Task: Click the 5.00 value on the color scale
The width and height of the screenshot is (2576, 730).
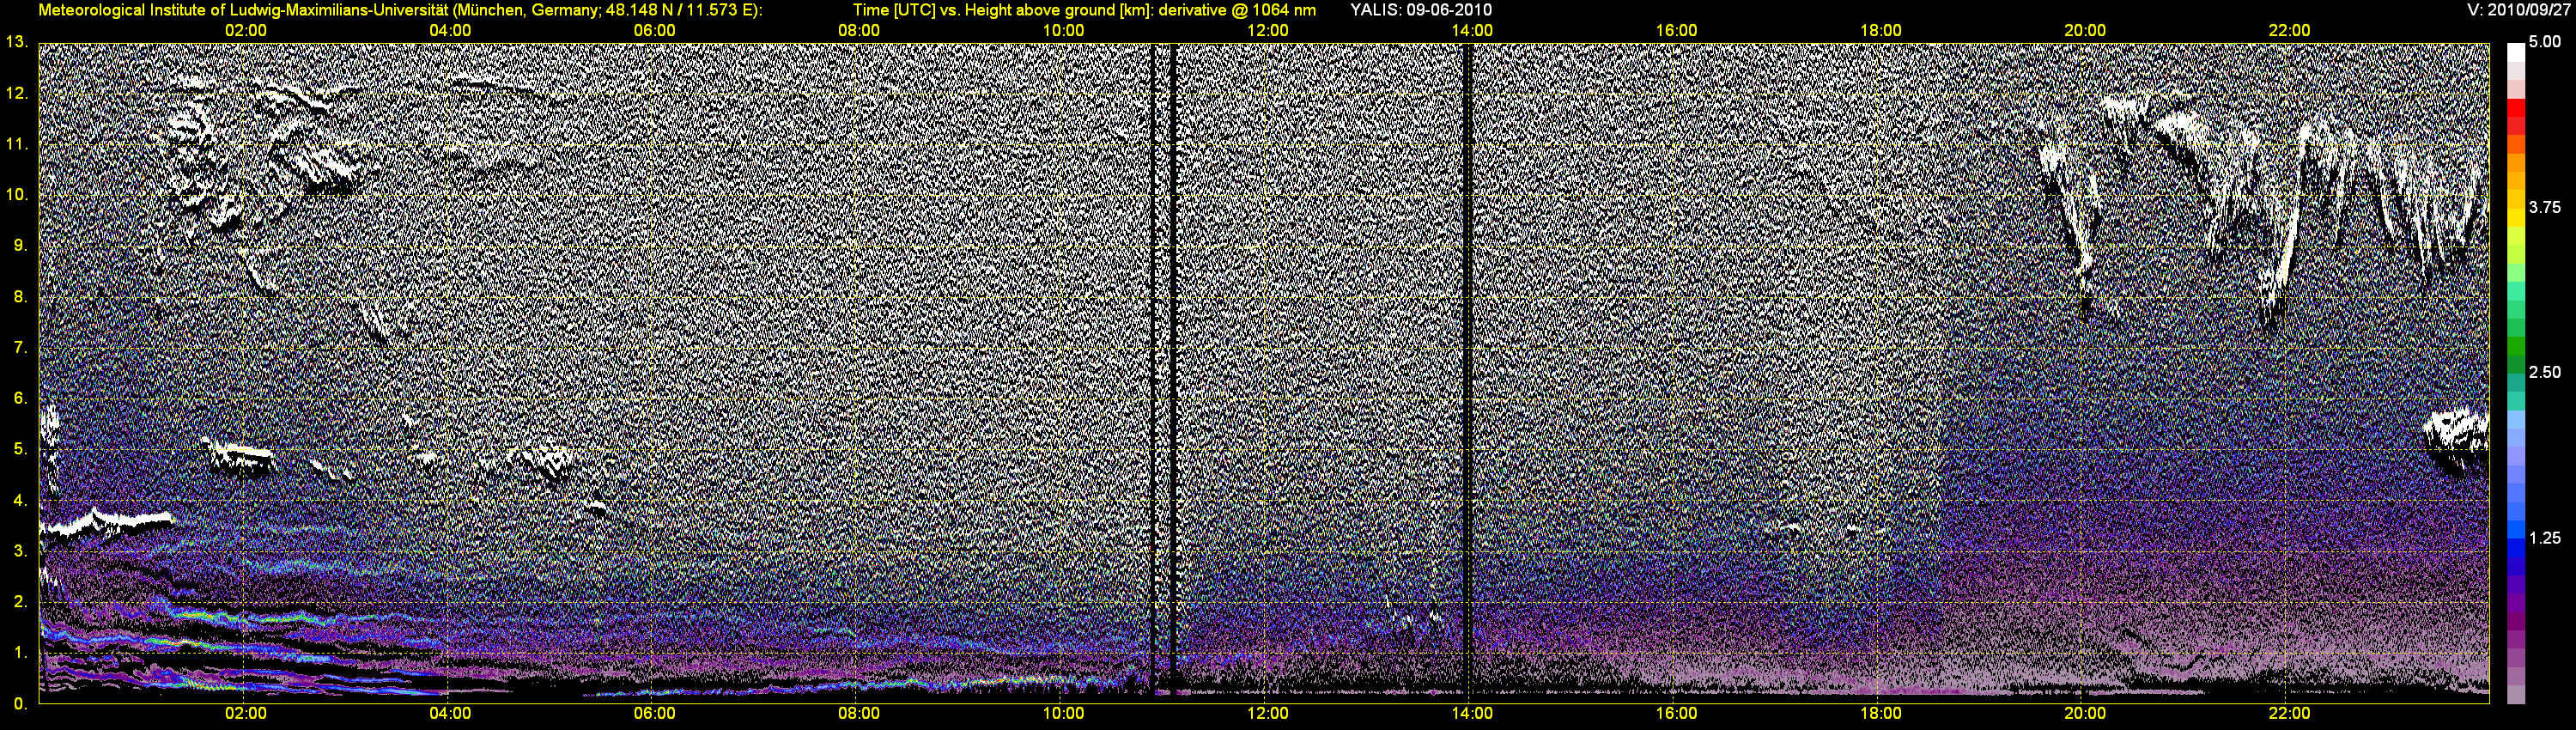Action: pyautogui.click(x=2545, y=42)
